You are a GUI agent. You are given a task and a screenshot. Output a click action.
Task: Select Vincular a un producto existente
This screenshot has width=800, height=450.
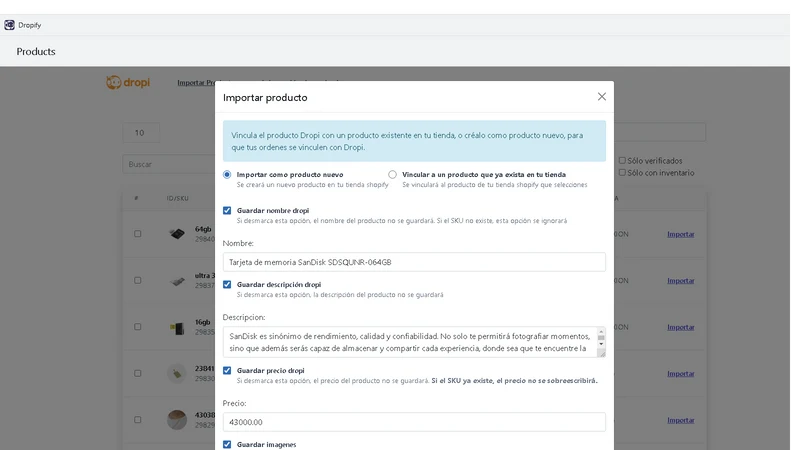392,174
